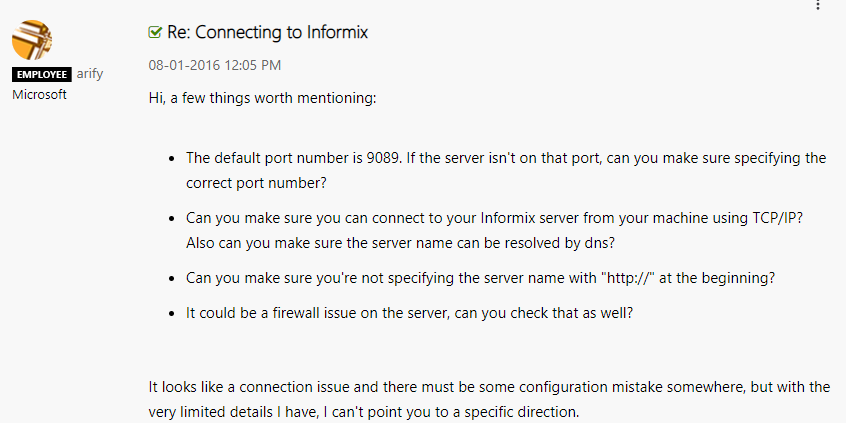846x423 pixels.
Task: Open the three-dot post options menu
Action: coord(818,4)
